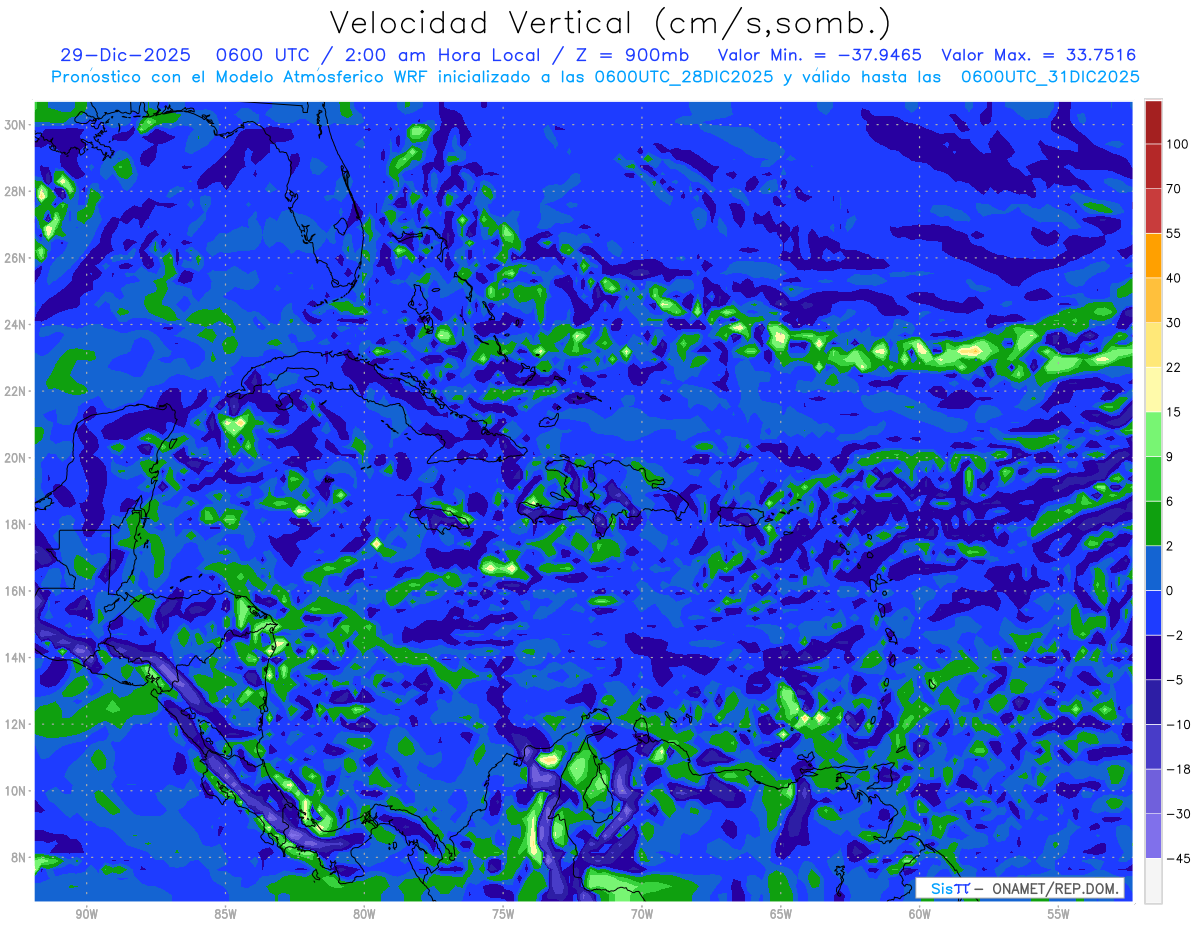The width and height of the screenshot is (1200, 927).
Task: Pick the white swatch below -45
Action: coord(1154,880)
